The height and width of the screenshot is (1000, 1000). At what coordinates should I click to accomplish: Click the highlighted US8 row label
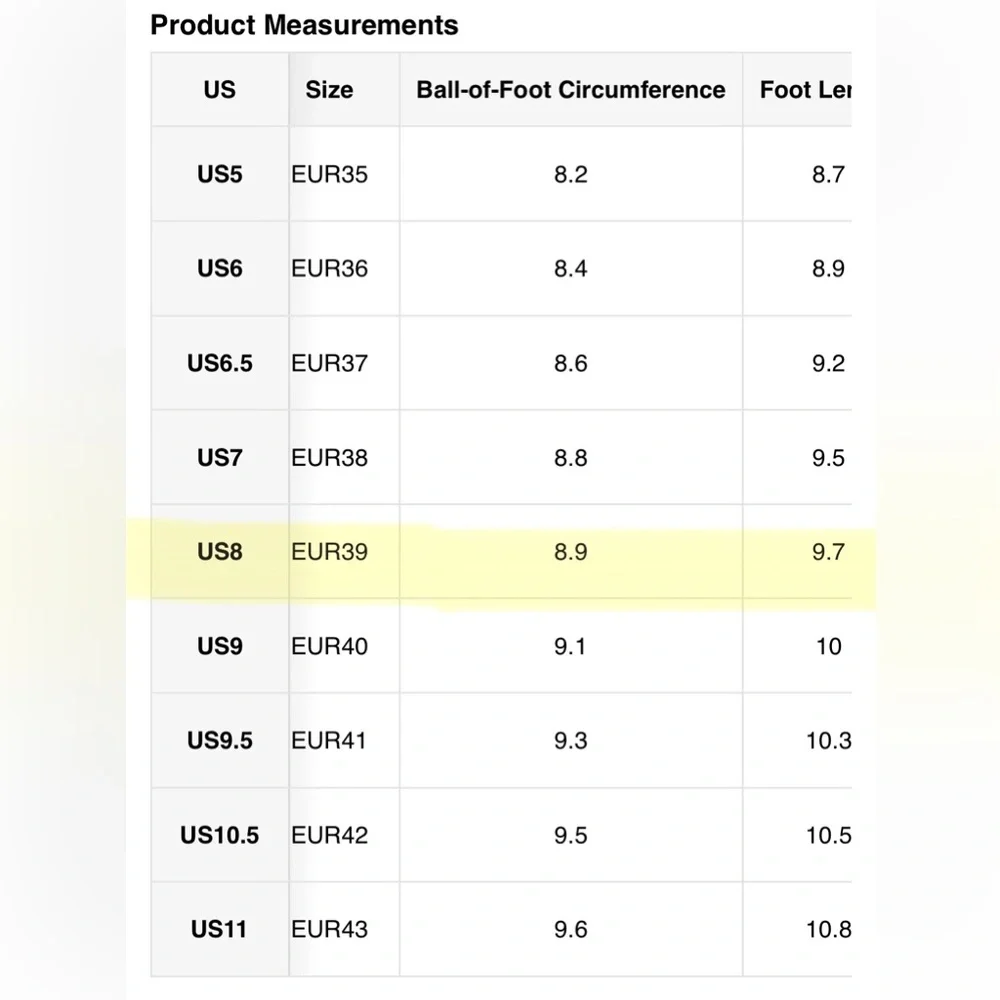click(x=219, y=552)
